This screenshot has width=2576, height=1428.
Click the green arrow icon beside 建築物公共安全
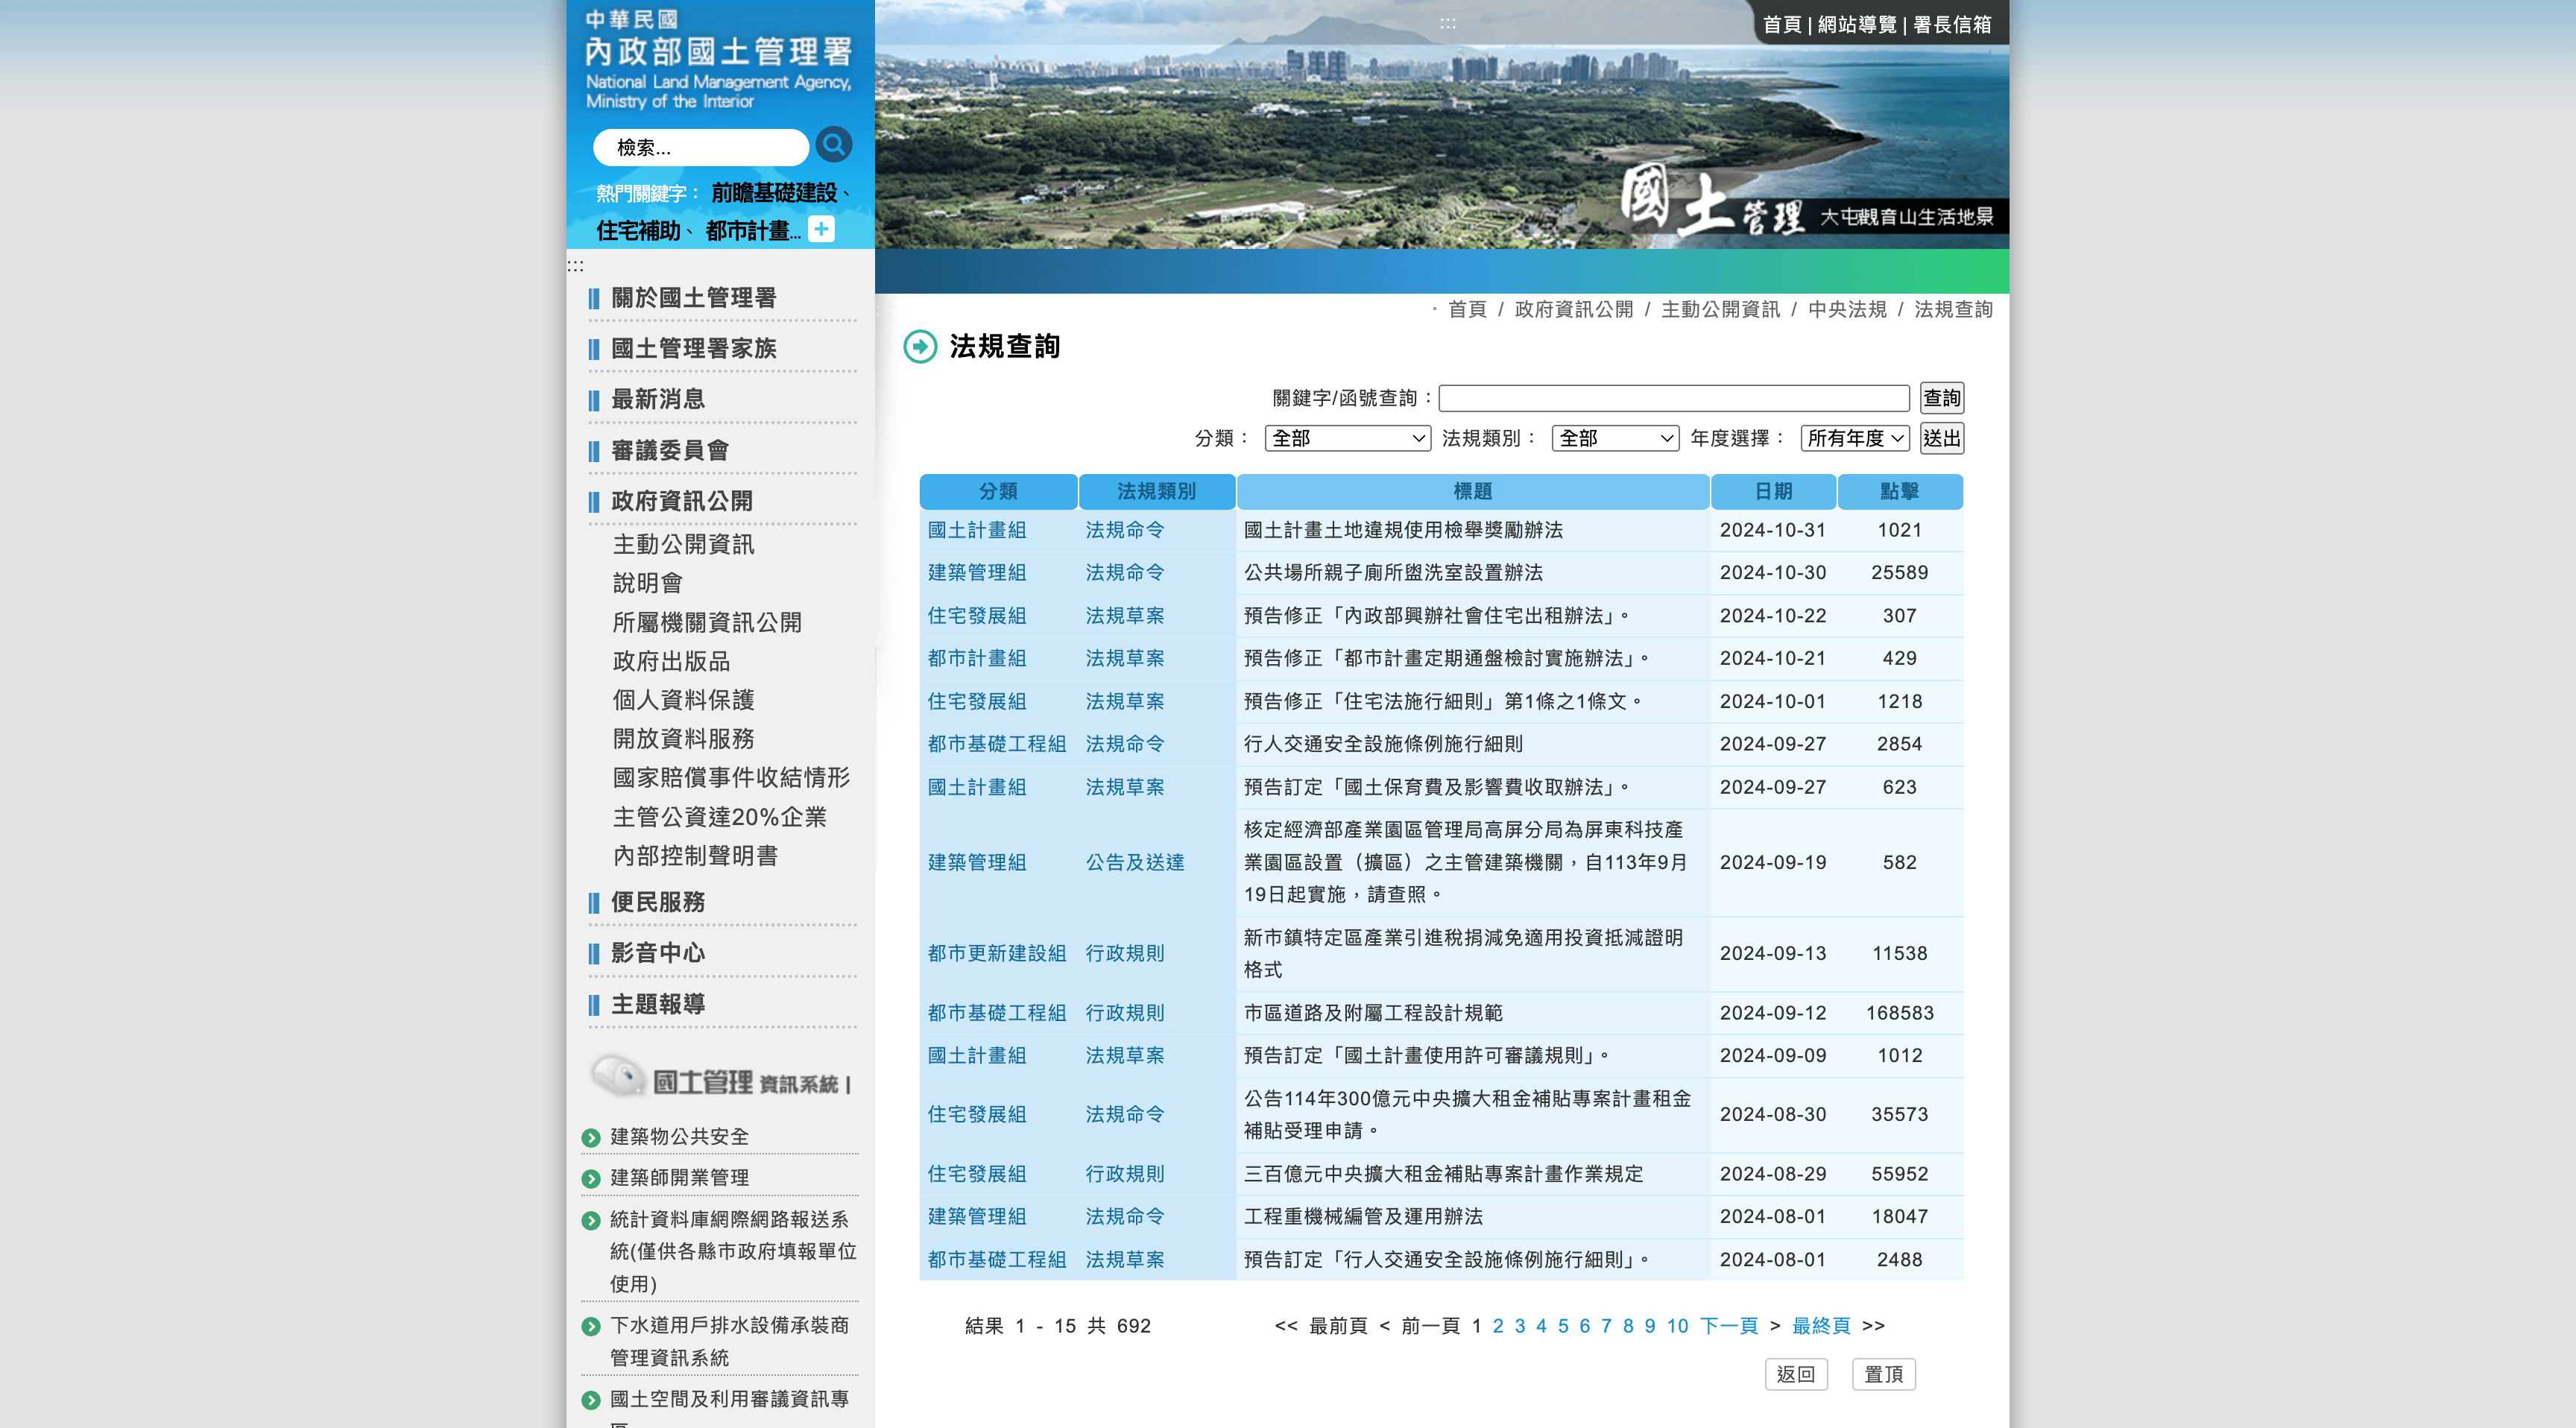click(x=591, y=1138)
